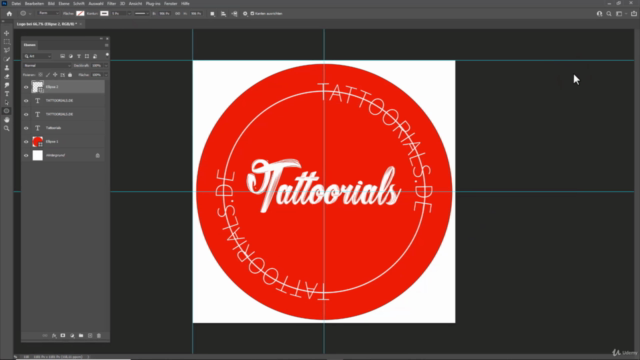Open the Kontur stroke color swatch

coord(104,13)
